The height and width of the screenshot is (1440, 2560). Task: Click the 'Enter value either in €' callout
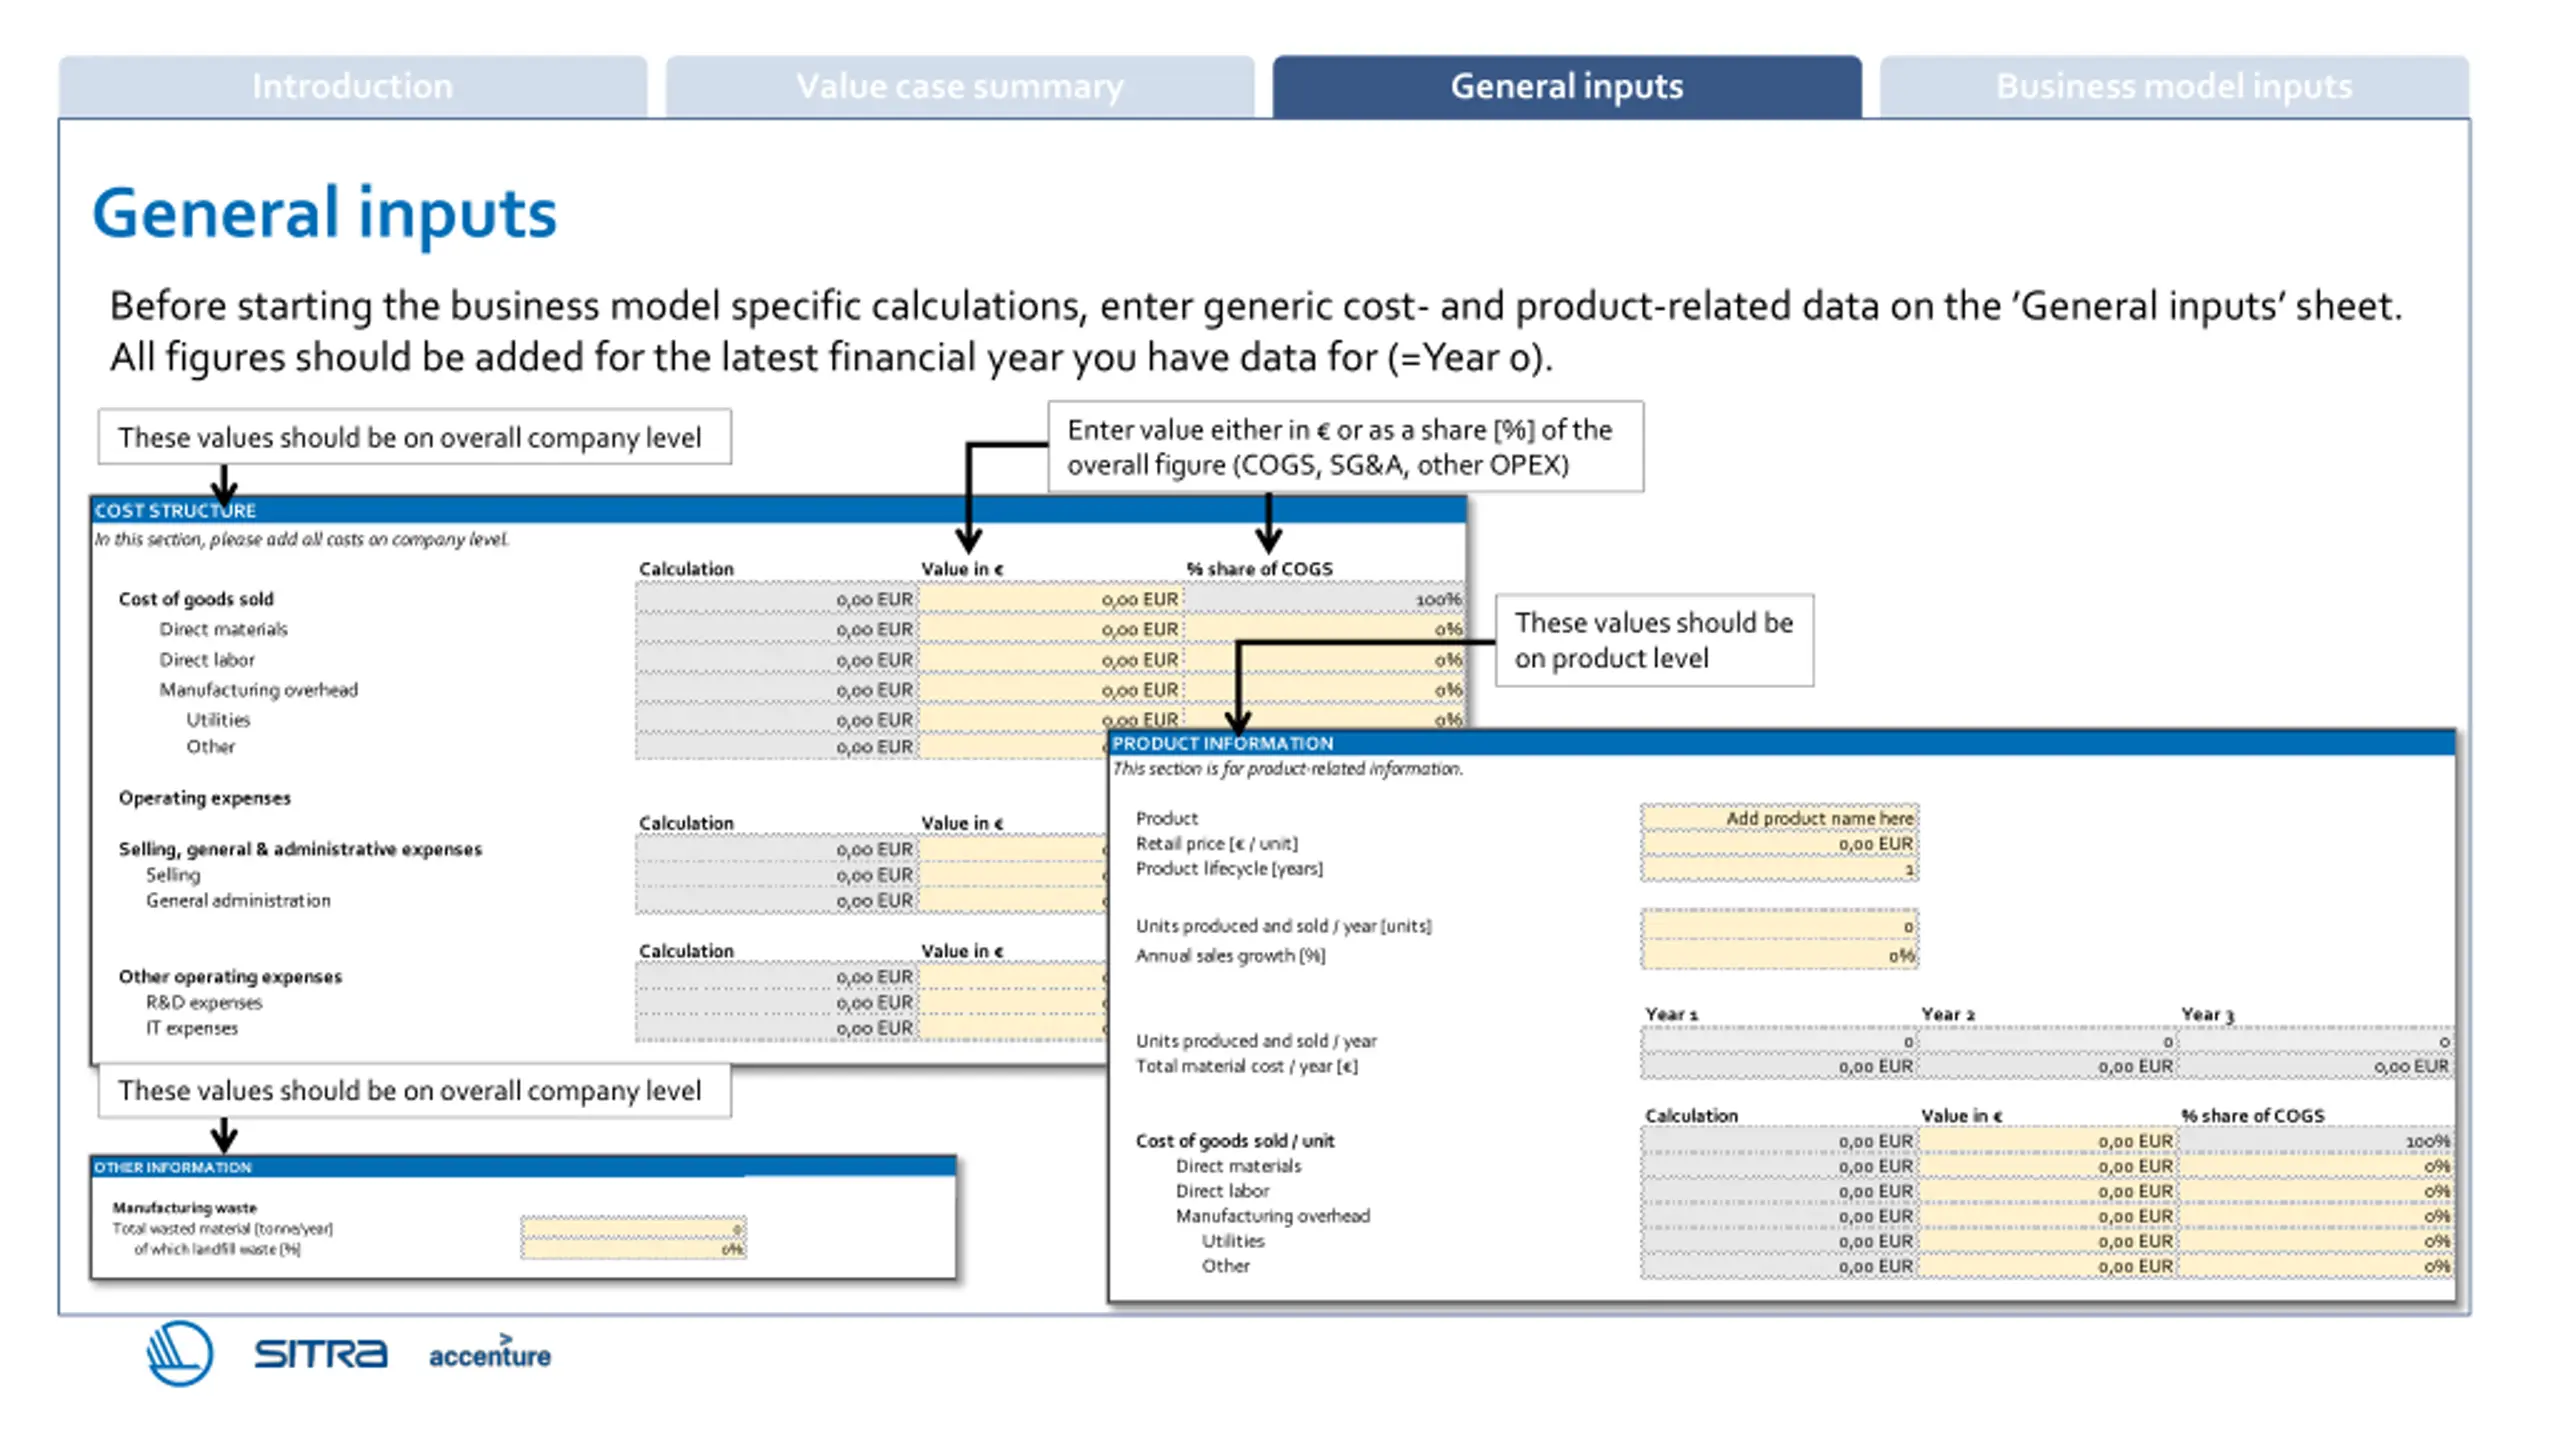pos(1345,446)
